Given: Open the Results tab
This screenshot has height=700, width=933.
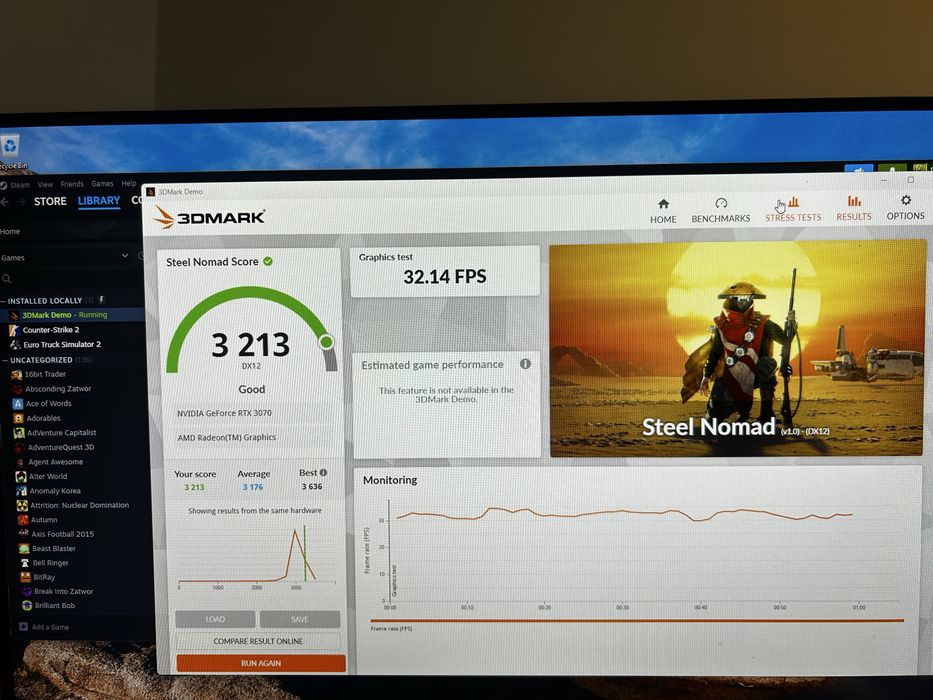Looking at the screenshot, I should coord(853,208).
